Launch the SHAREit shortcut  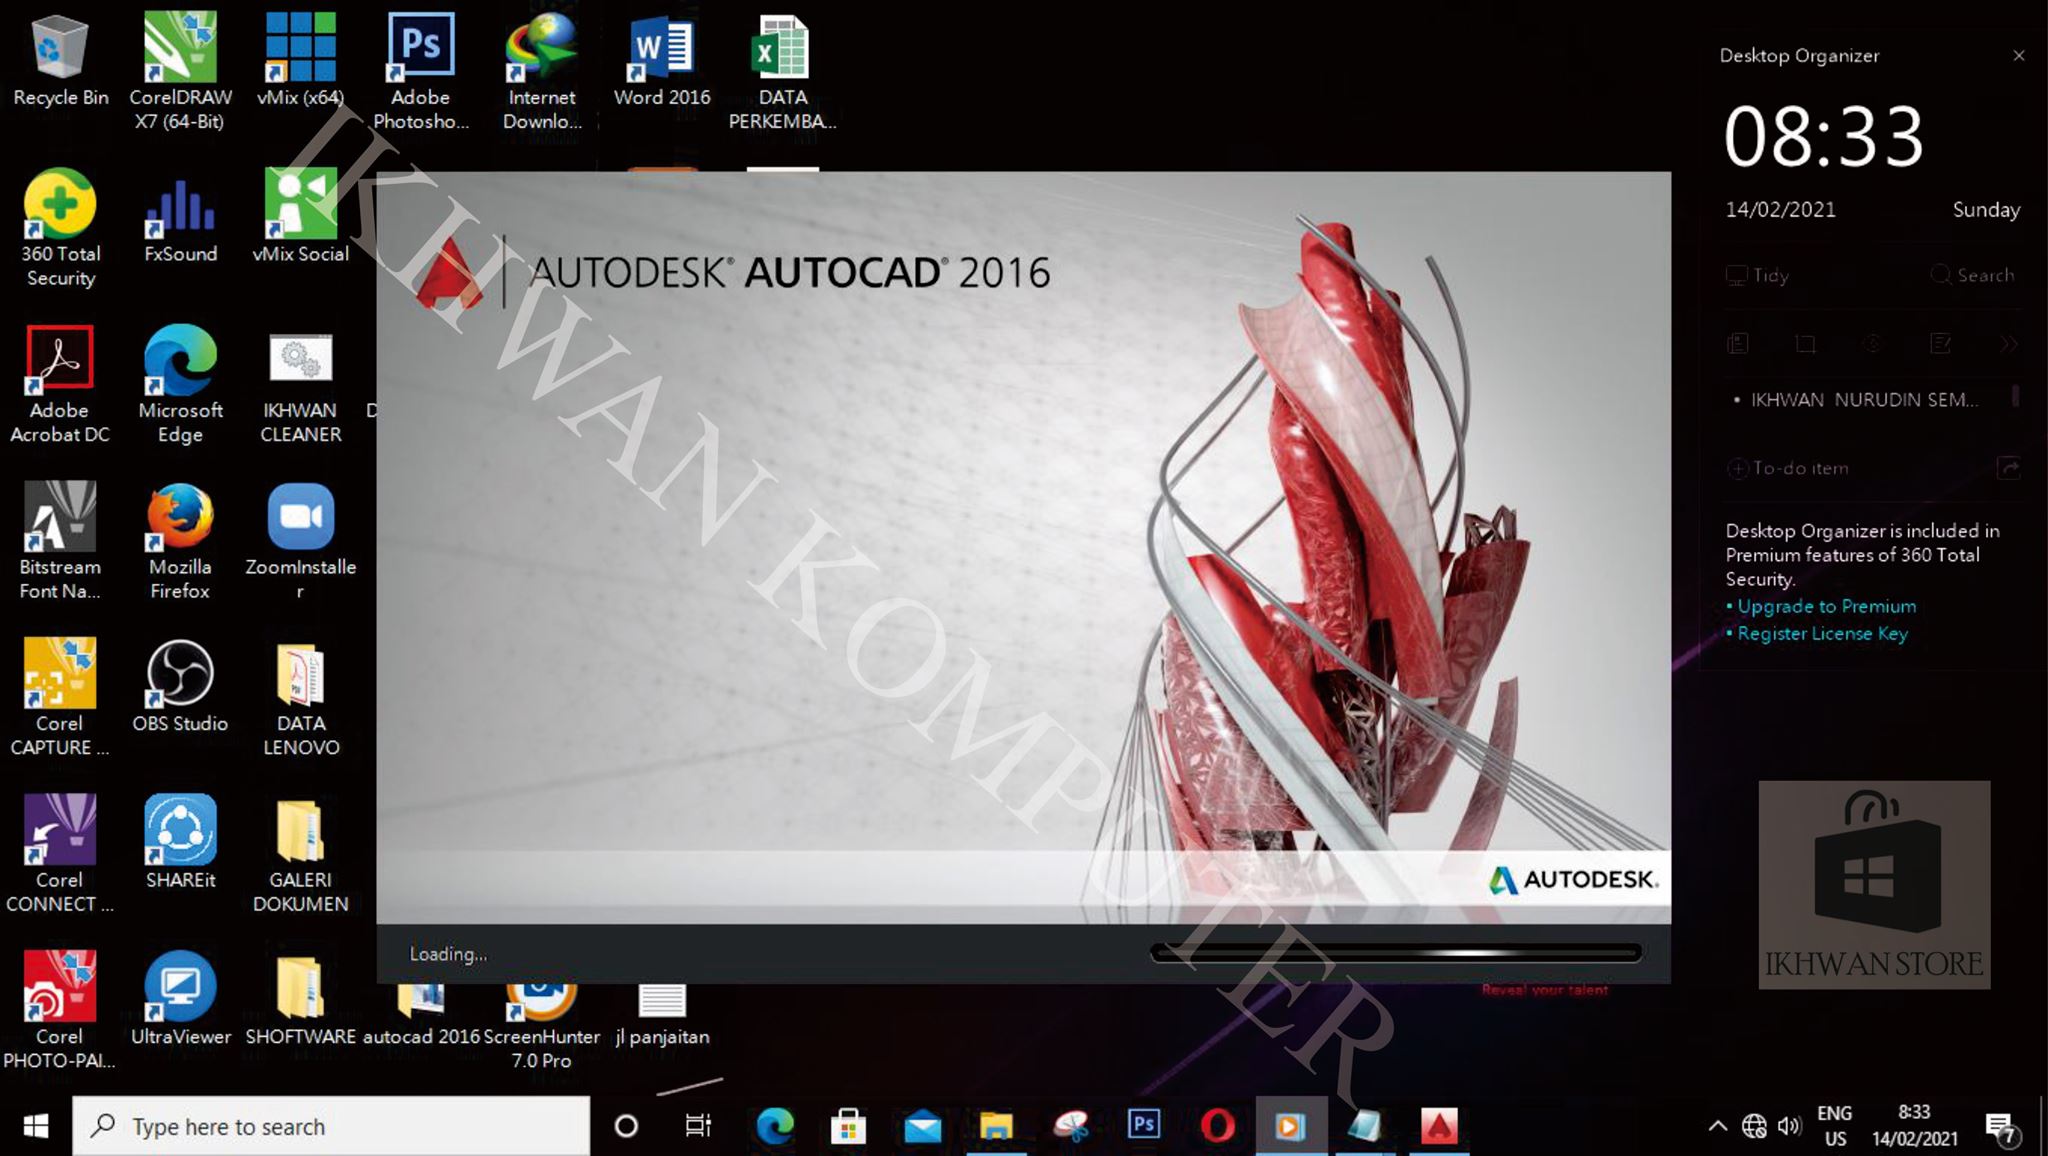click(x=180, y=842)
